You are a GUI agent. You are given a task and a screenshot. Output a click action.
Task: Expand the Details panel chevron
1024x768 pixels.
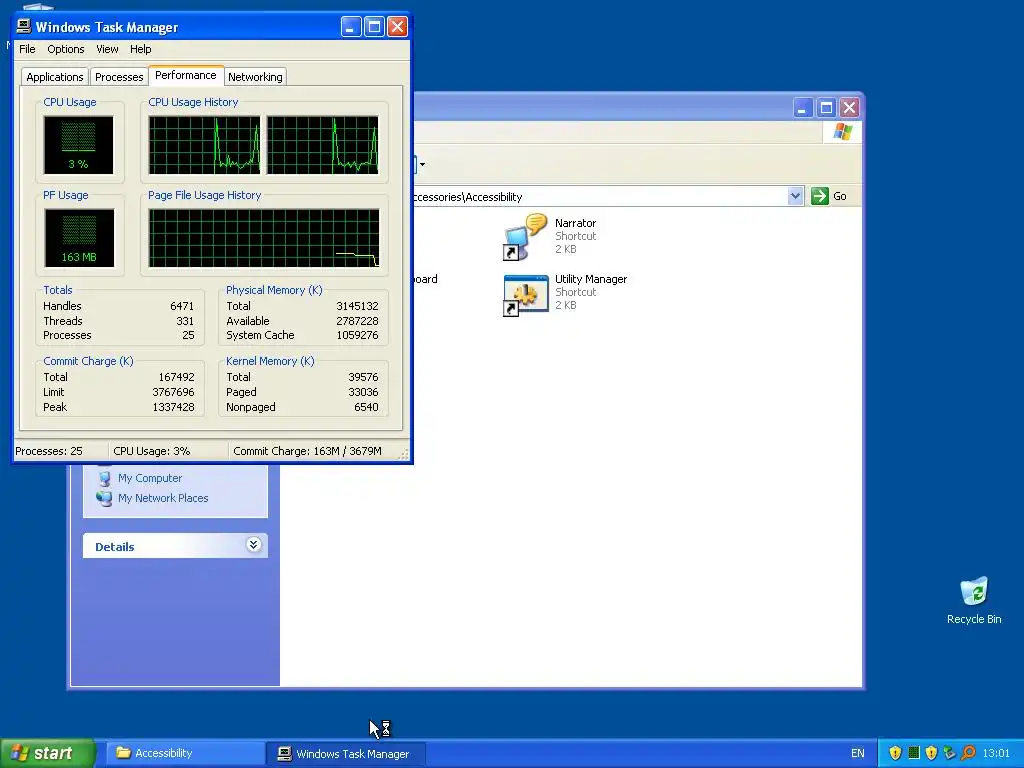click(x=254, y=545)
